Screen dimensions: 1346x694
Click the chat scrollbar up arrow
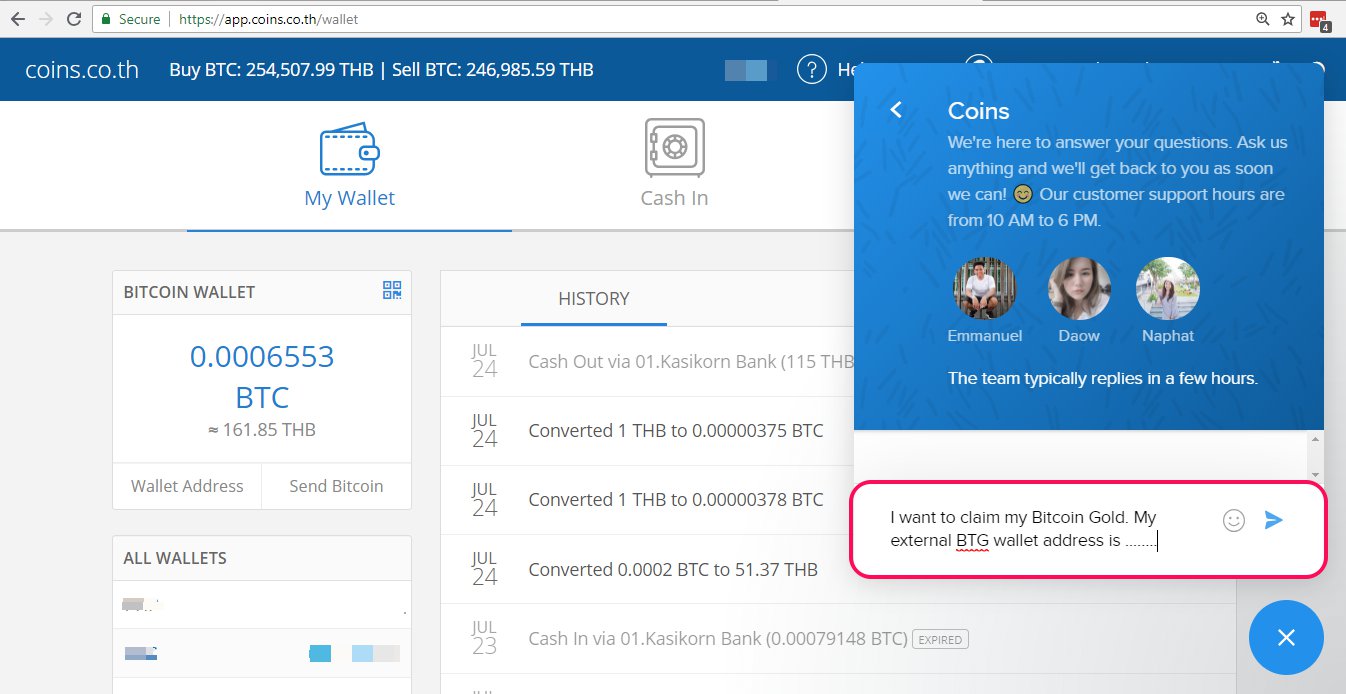(1315, 440)
